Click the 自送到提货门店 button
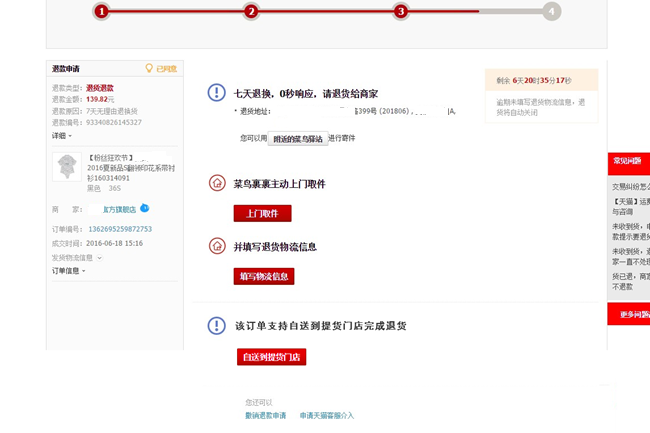The height and width of the screenshot is (433, 650). click(x=272, y=357)
